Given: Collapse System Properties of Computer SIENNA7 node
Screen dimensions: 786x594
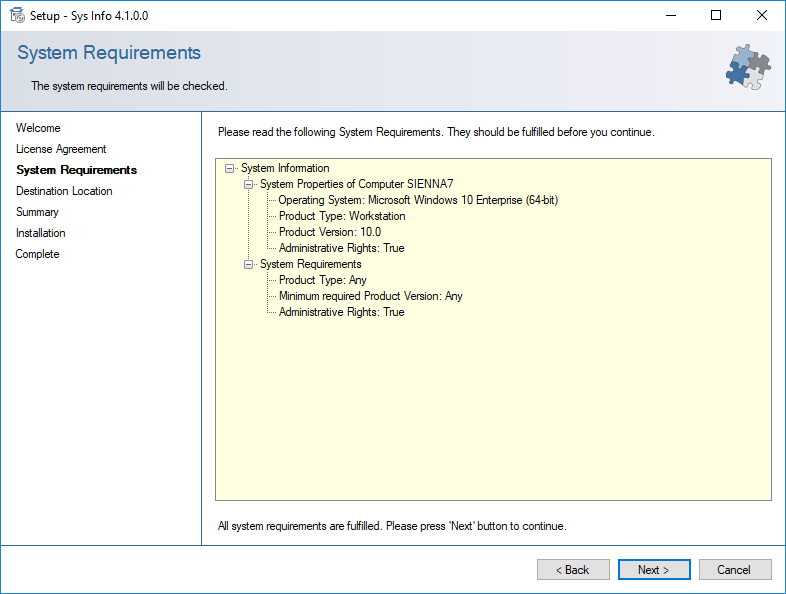Looking at the screenshot, I should tap(248, 184).
